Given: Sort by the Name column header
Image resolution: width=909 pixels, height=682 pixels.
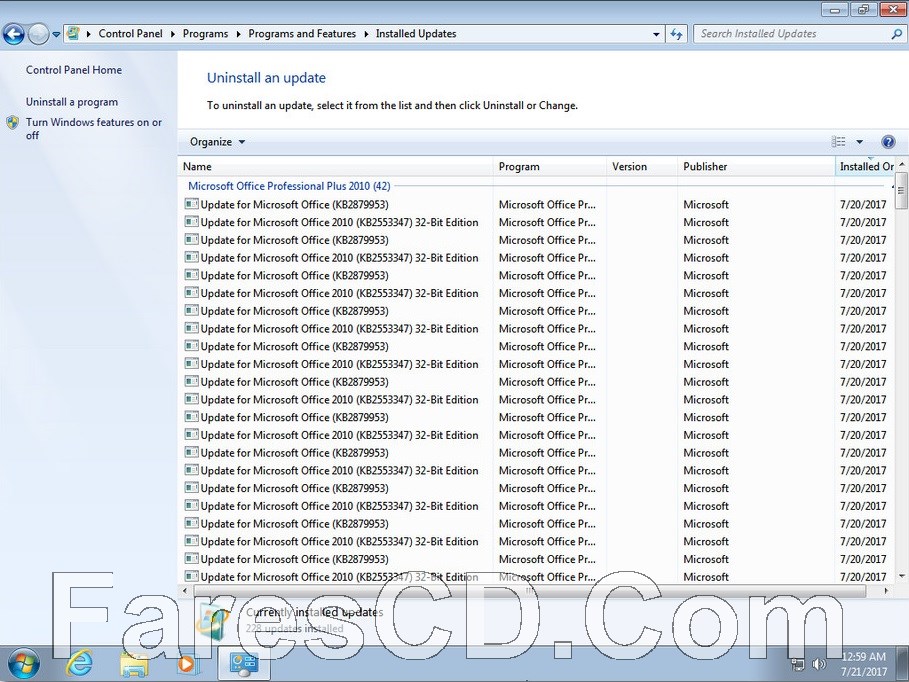Looking at the screenshot, I should pos(335,166).
